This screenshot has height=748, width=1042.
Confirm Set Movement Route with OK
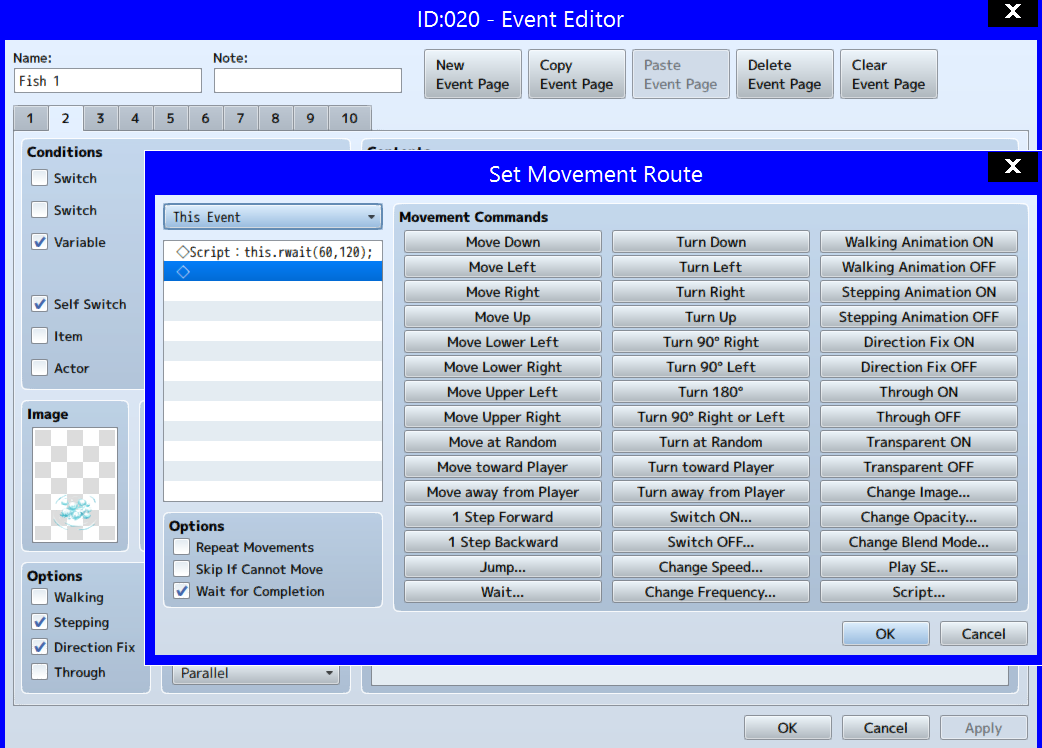885,634
